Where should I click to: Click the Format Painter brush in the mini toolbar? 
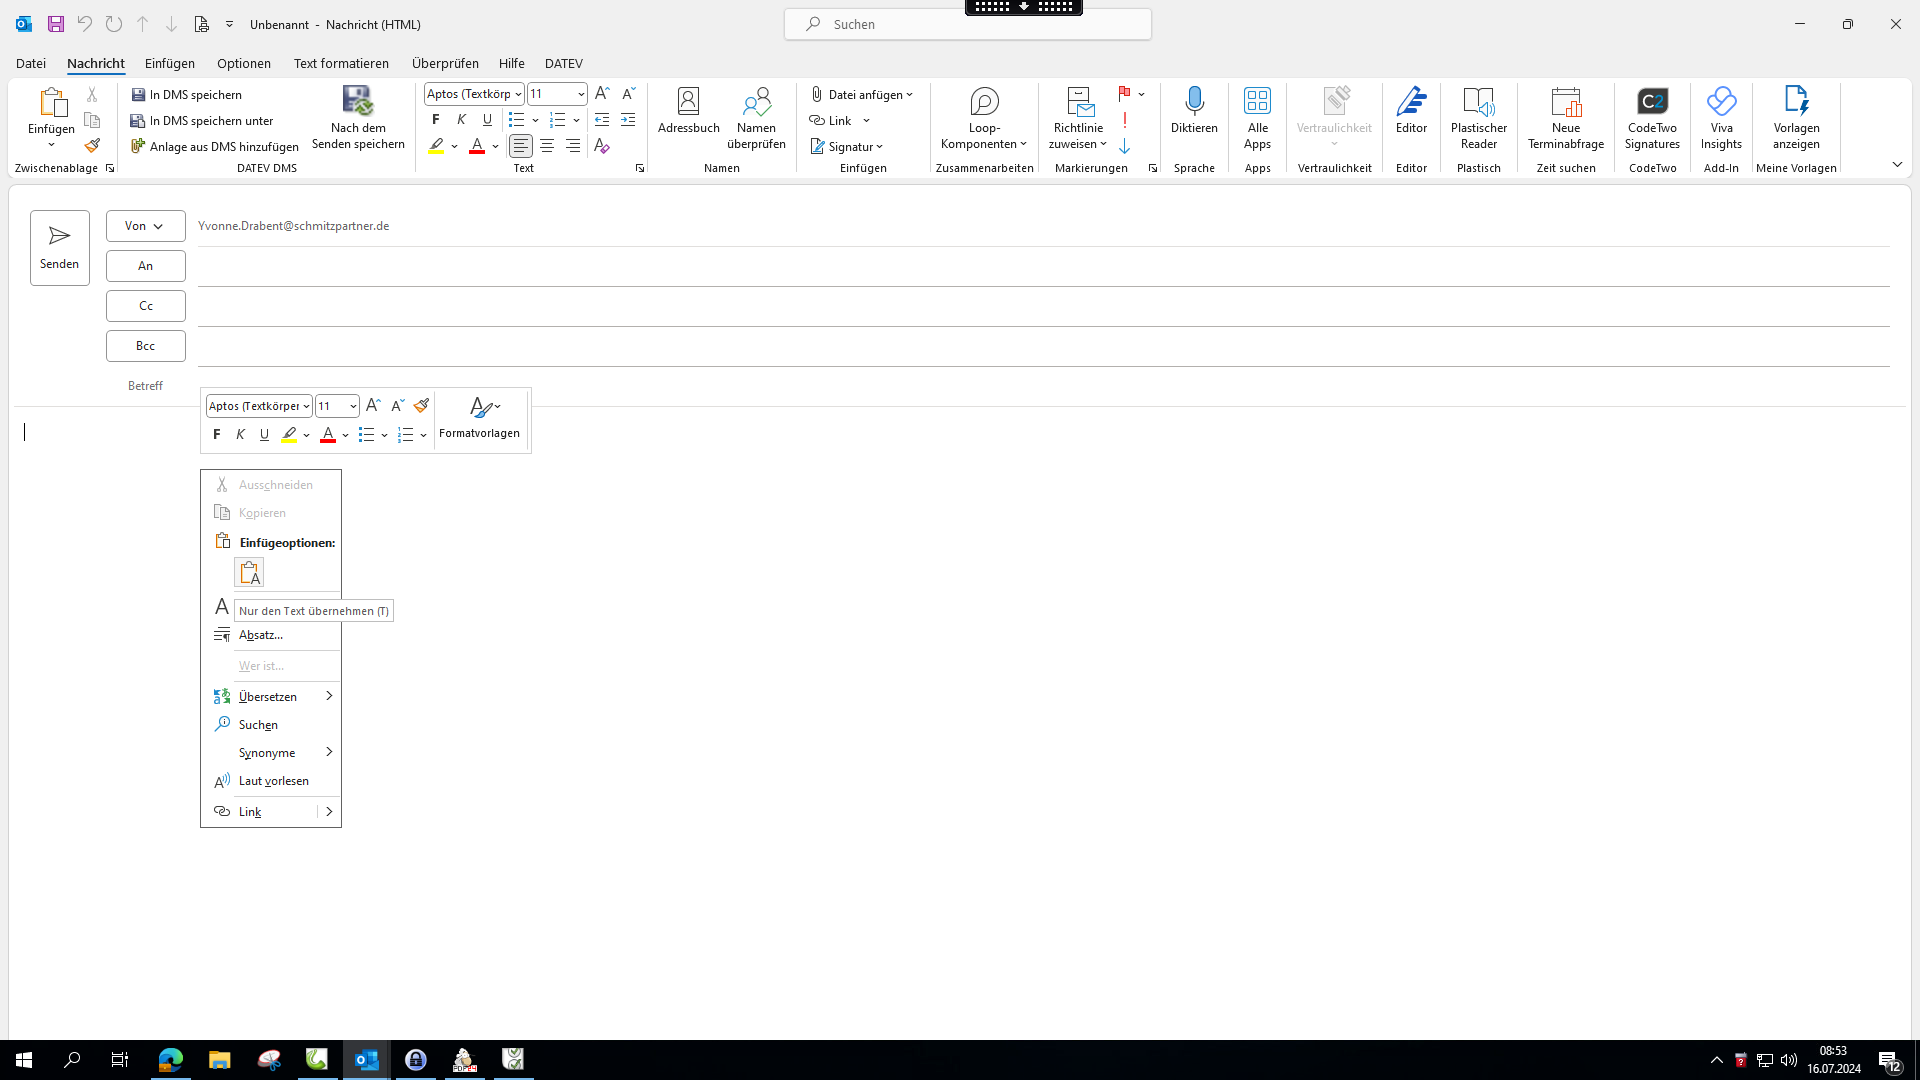(421, 405)
